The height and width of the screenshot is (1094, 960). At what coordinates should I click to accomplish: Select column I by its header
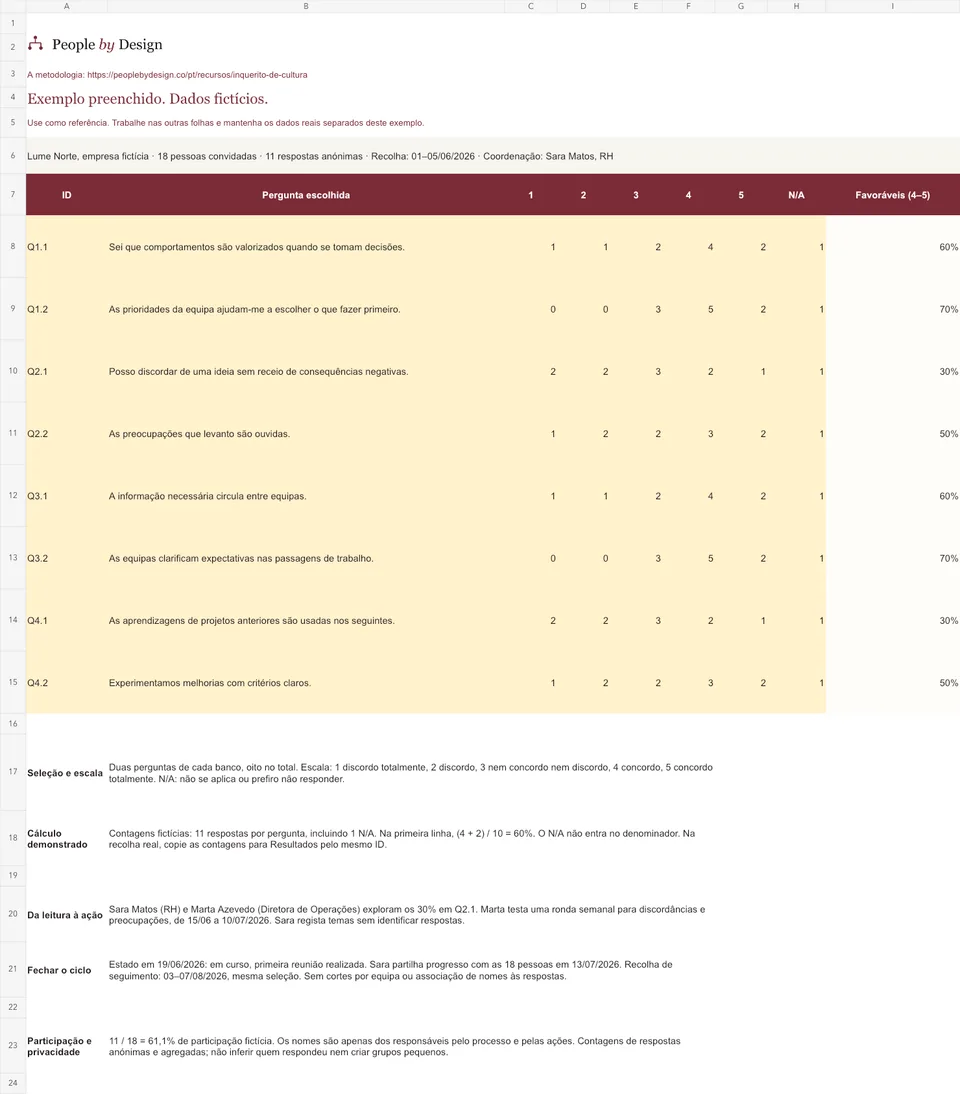(x=892, y=6)
